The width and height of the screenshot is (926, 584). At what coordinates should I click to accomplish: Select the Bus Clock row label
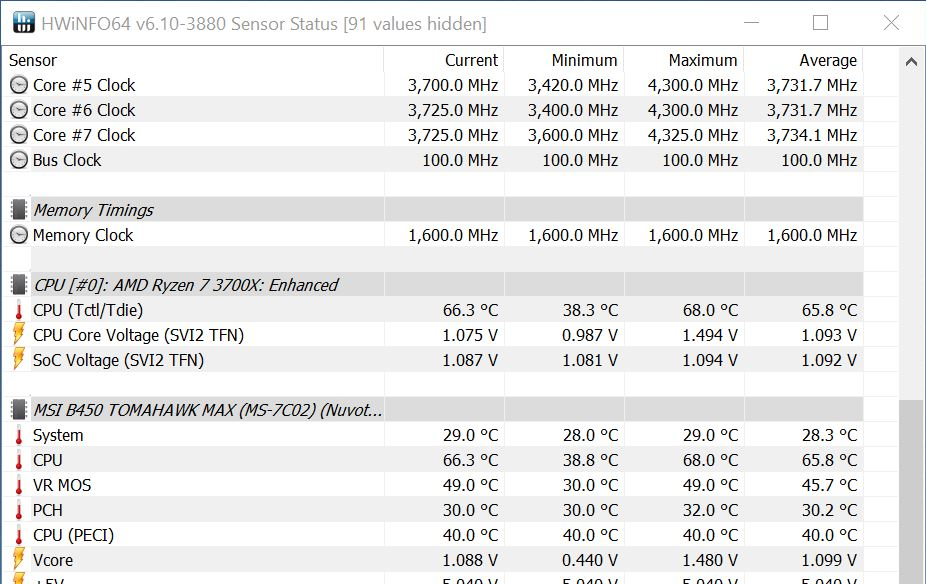67,160
